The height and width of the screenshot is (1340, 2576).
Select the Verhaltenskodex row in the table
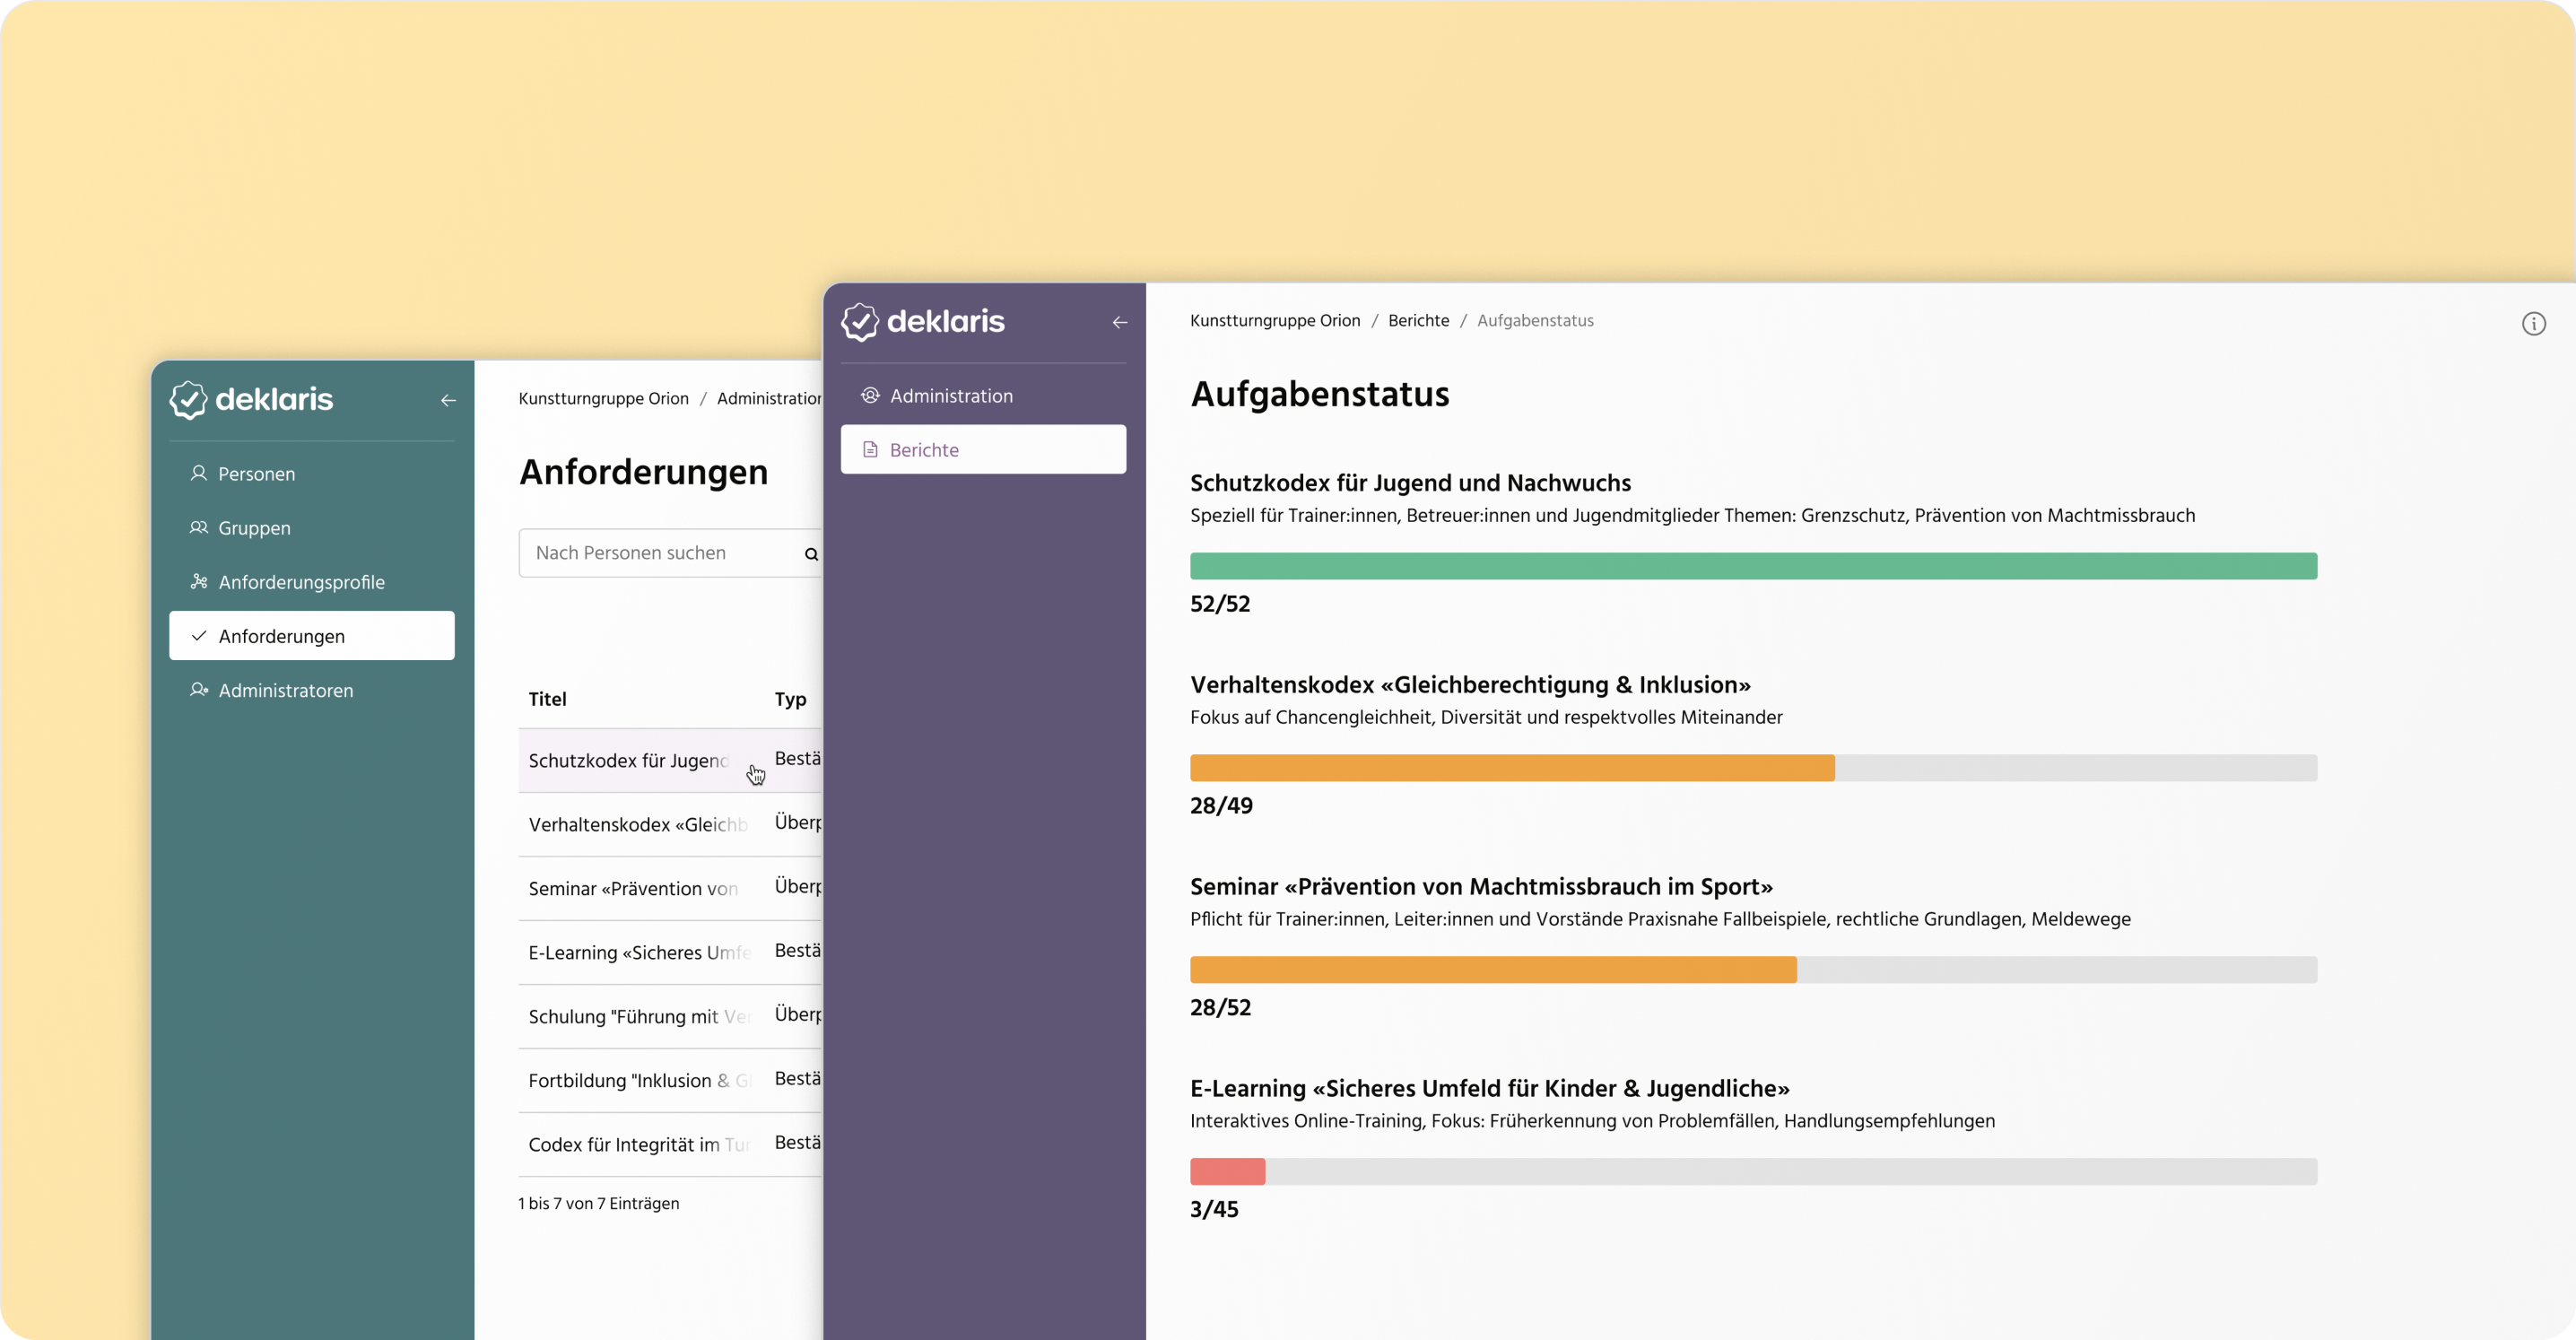pos(637,824)
